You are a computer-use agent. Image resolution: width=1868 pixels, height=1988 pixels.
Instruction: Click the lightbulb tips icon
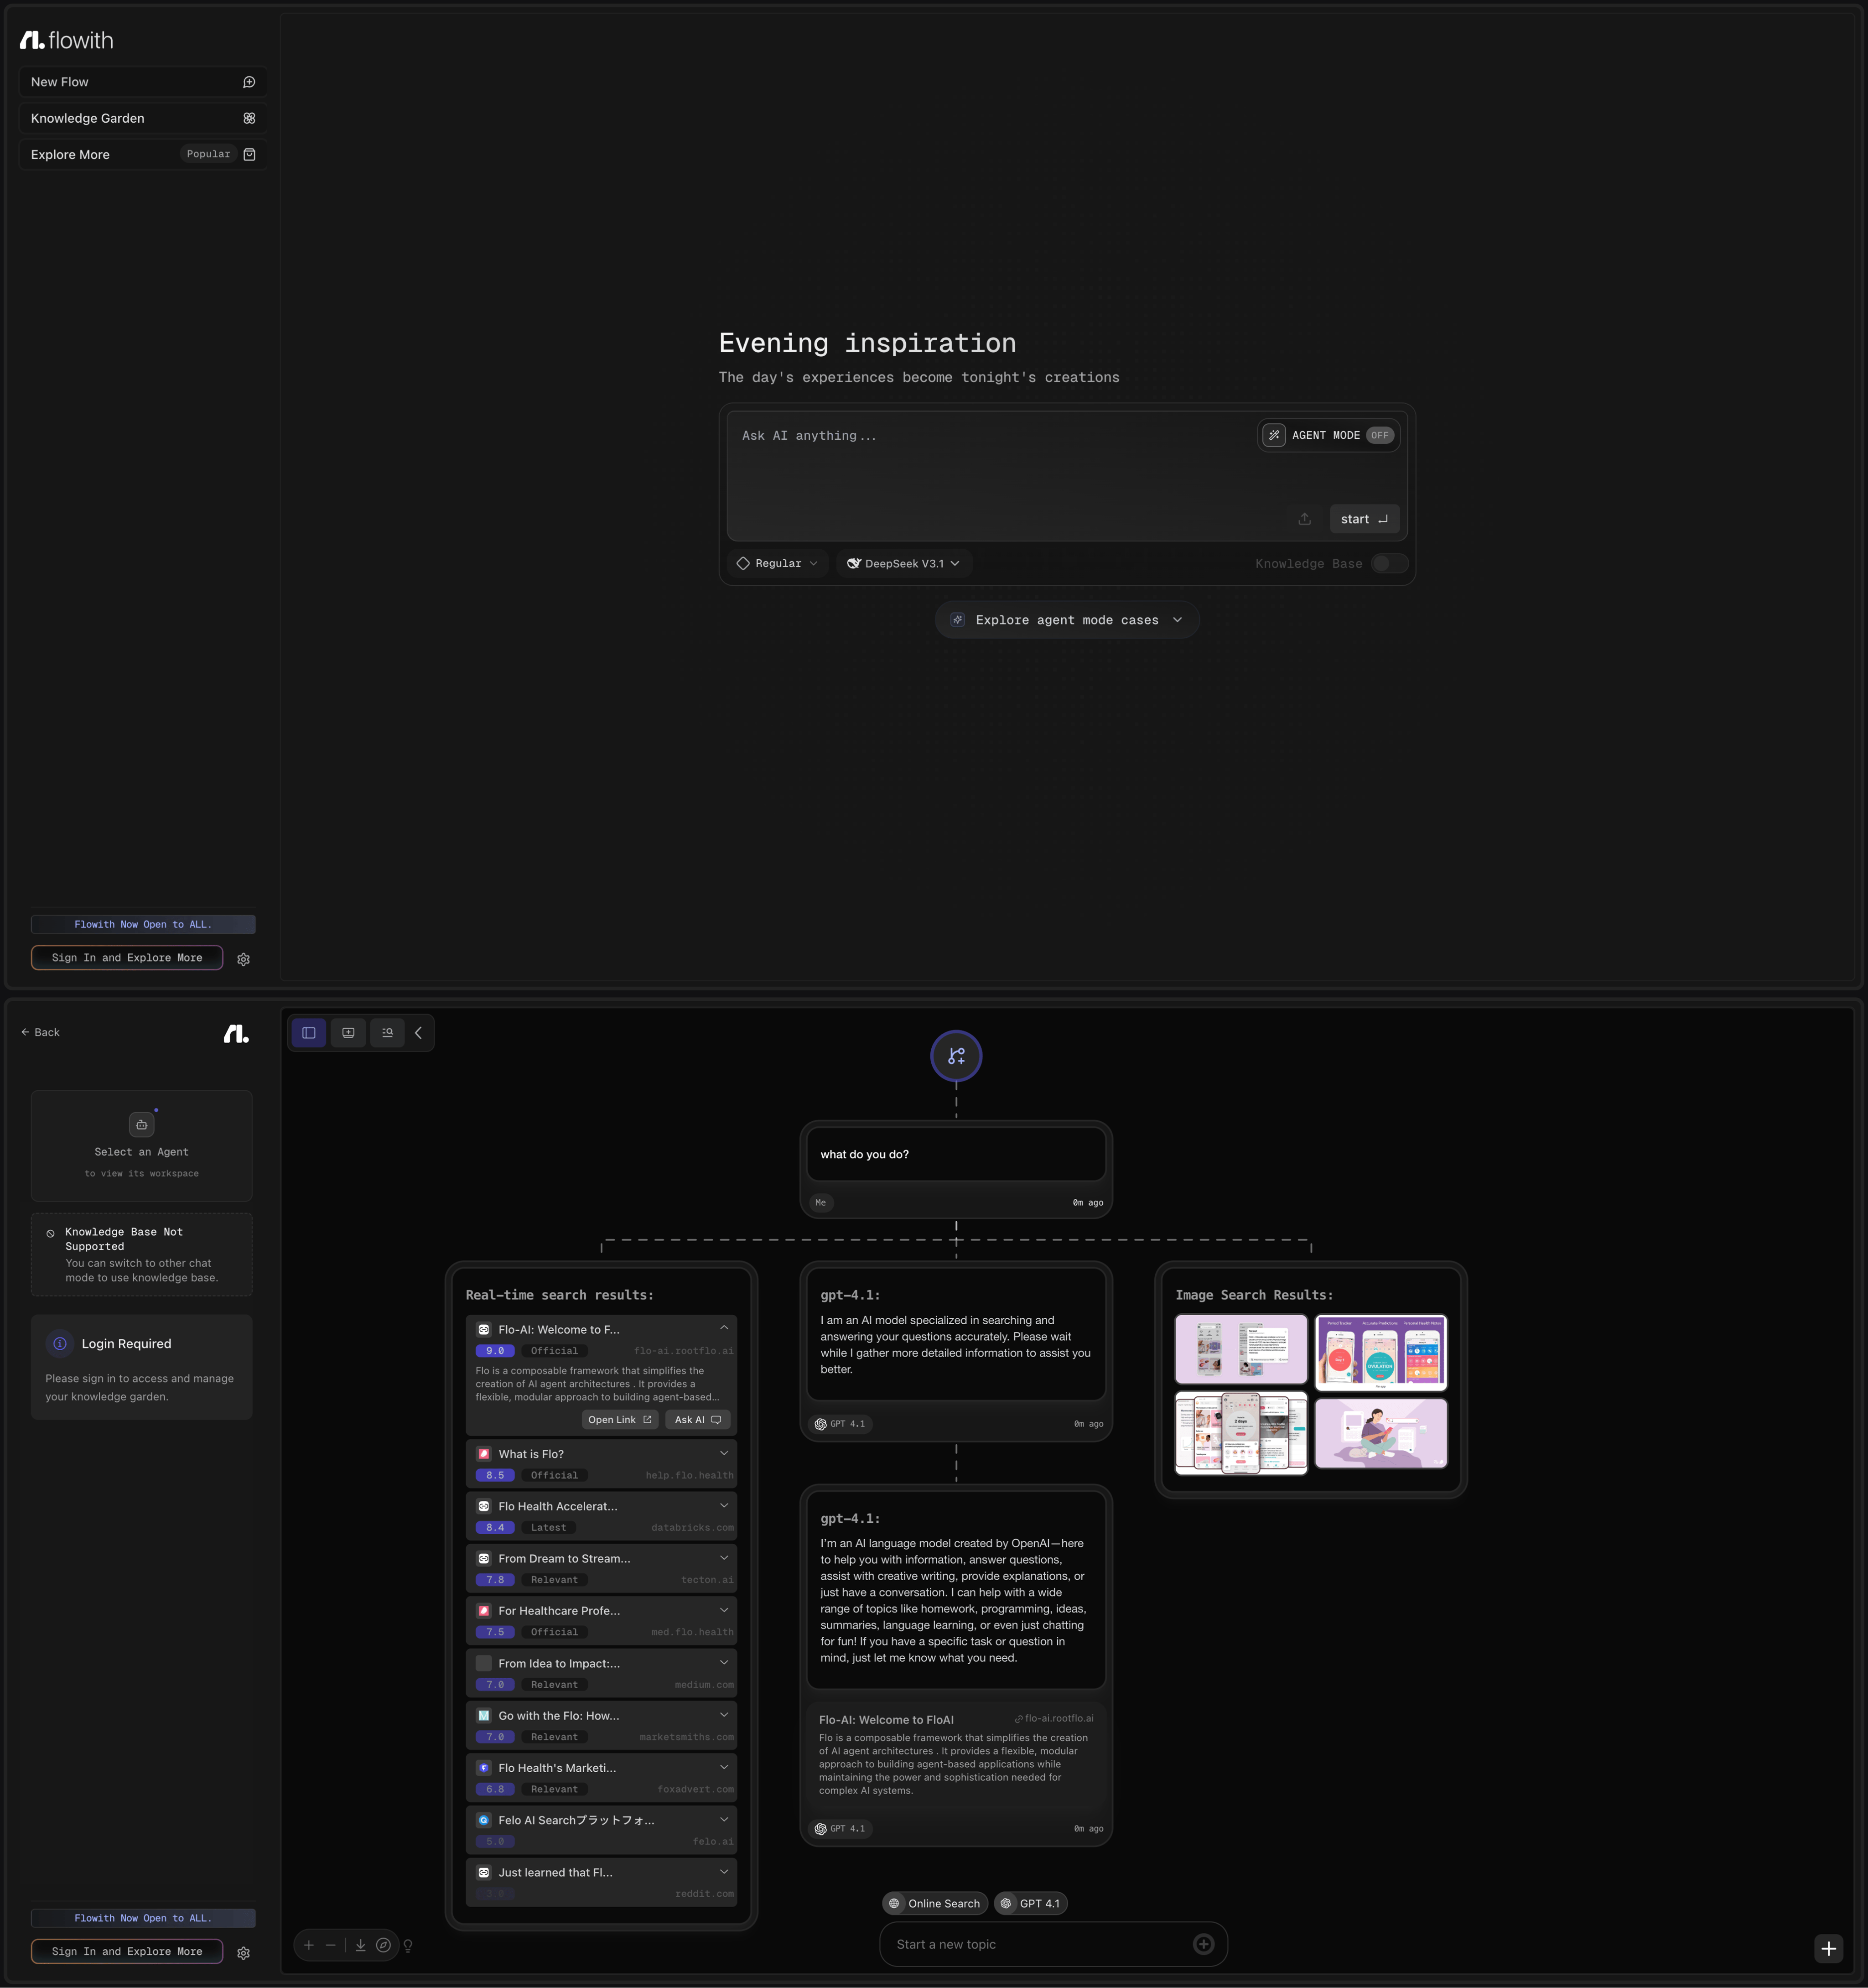click(408, 1946)
